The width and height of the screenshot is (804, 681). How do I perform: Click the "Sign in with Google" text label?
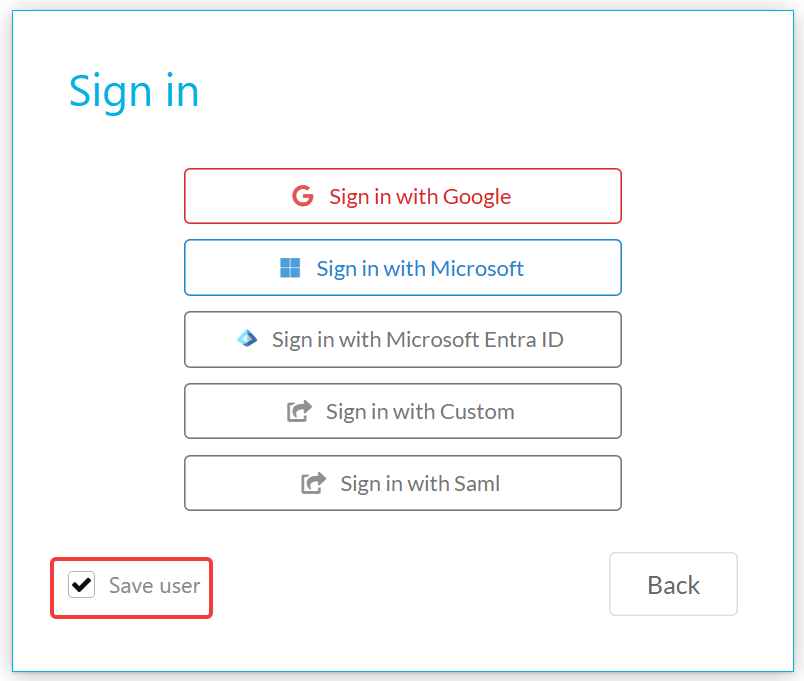click(x=420, y=197)
